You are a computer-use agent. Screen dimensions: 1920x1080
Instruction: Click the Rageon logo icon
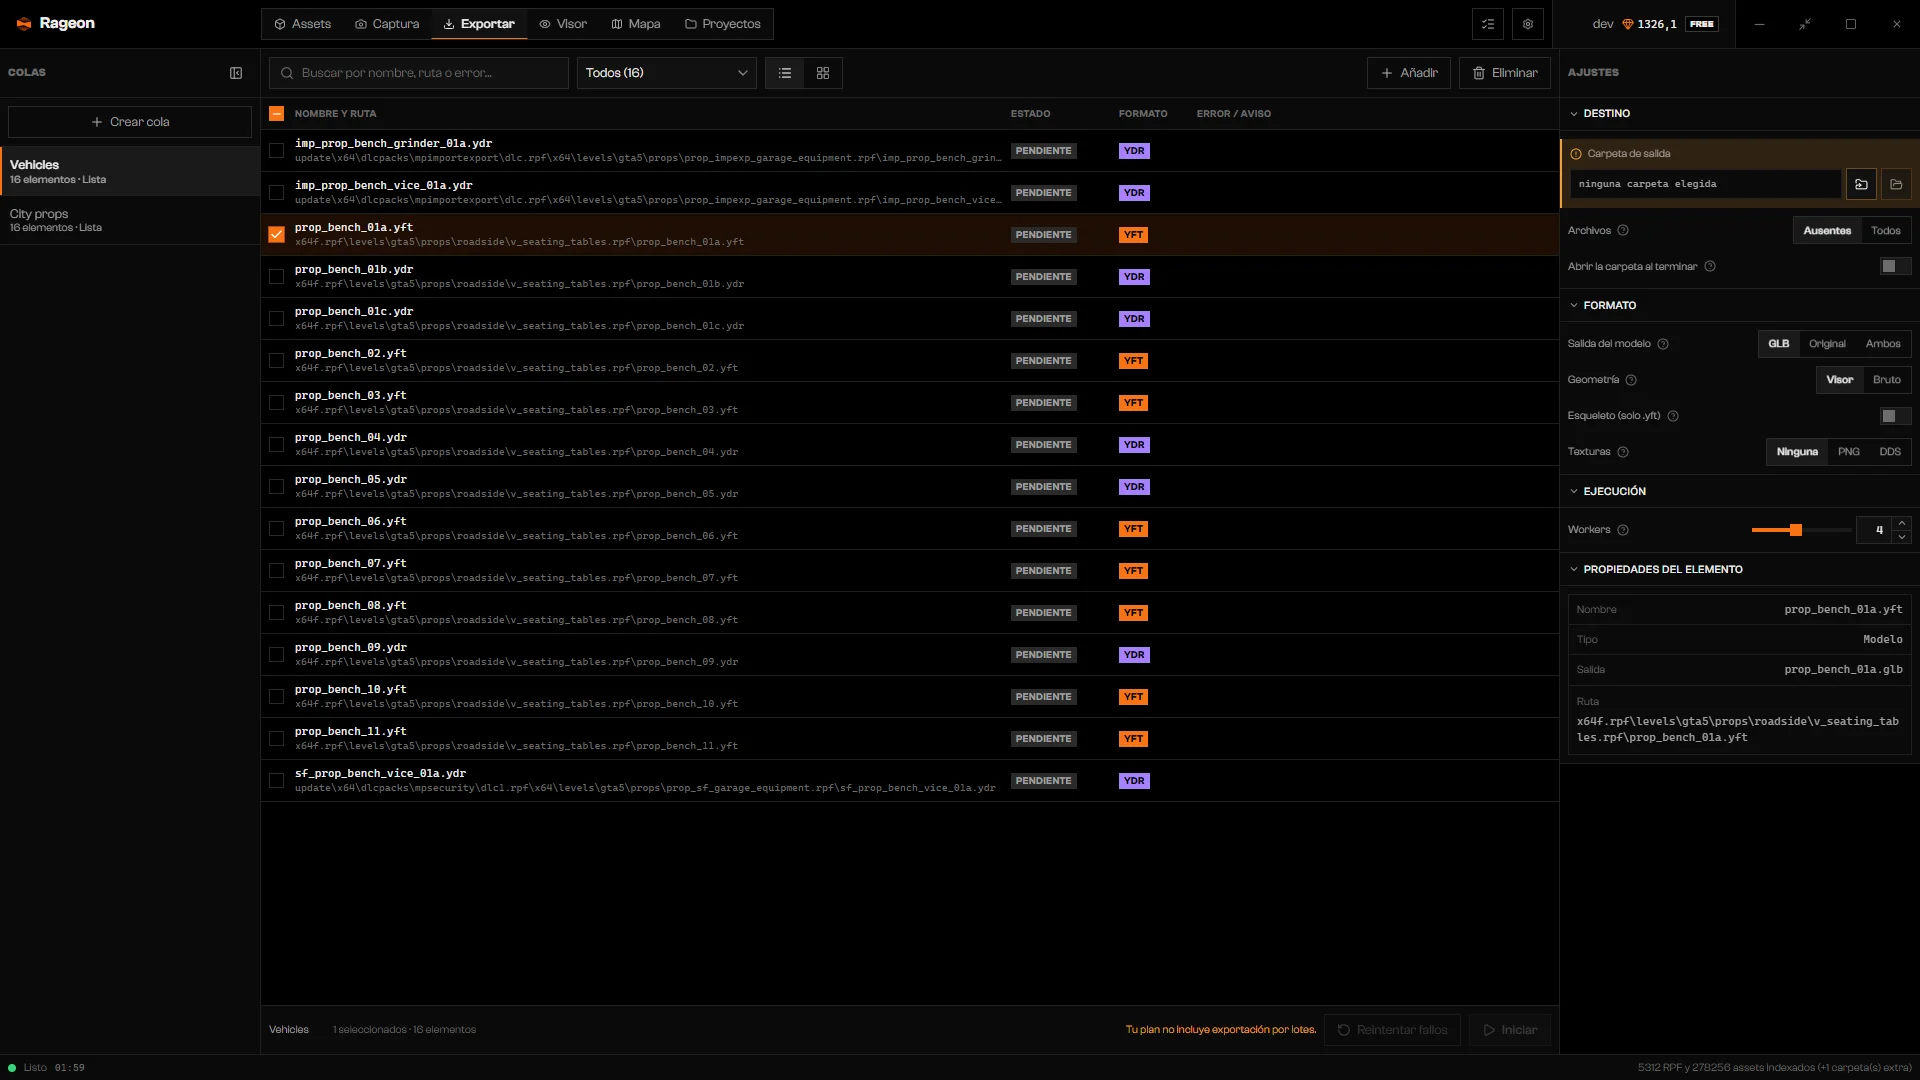coord(24,24)
